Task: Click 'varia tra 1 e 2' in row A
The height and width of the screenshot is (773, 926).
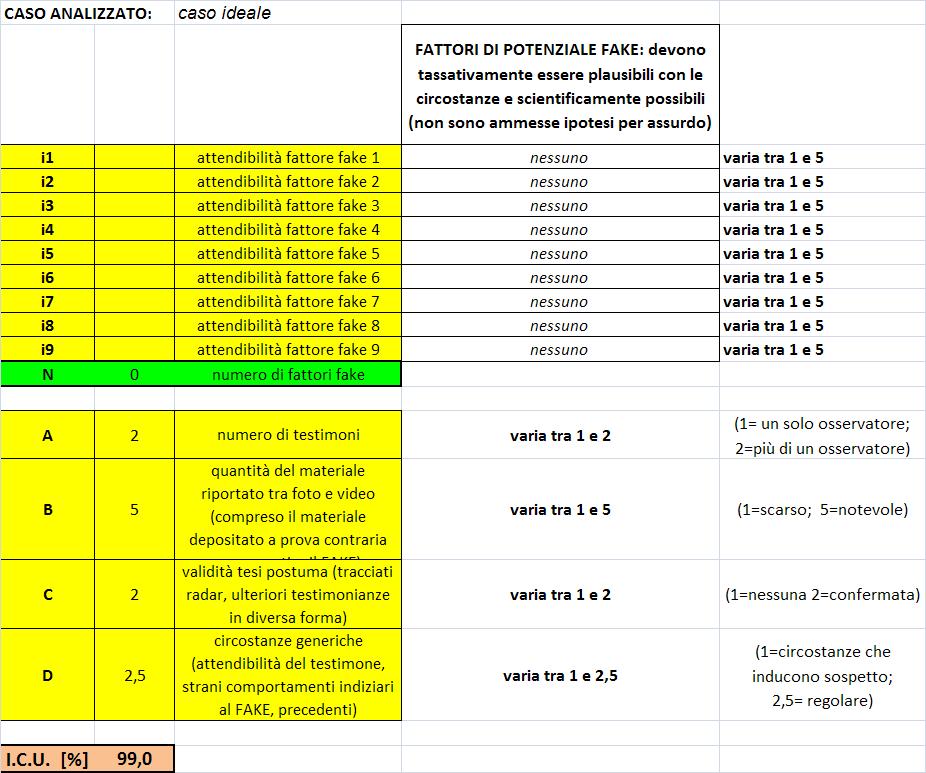Action: coord(560,436)
